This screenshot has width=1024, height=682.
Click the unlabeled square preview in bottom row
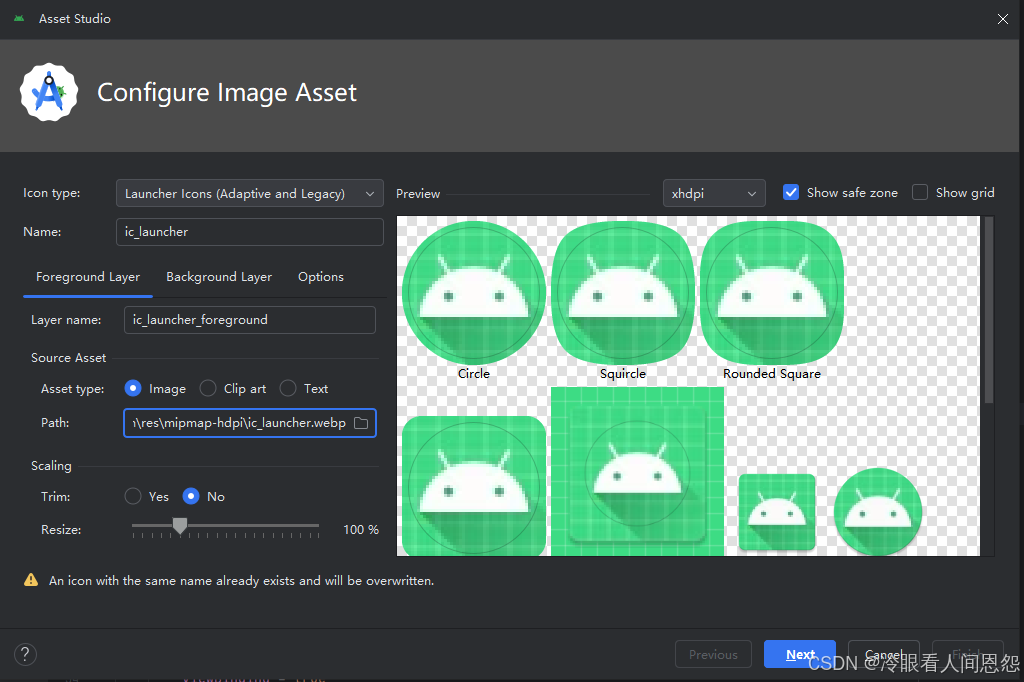pyautogui.click(x=473, y=486)
